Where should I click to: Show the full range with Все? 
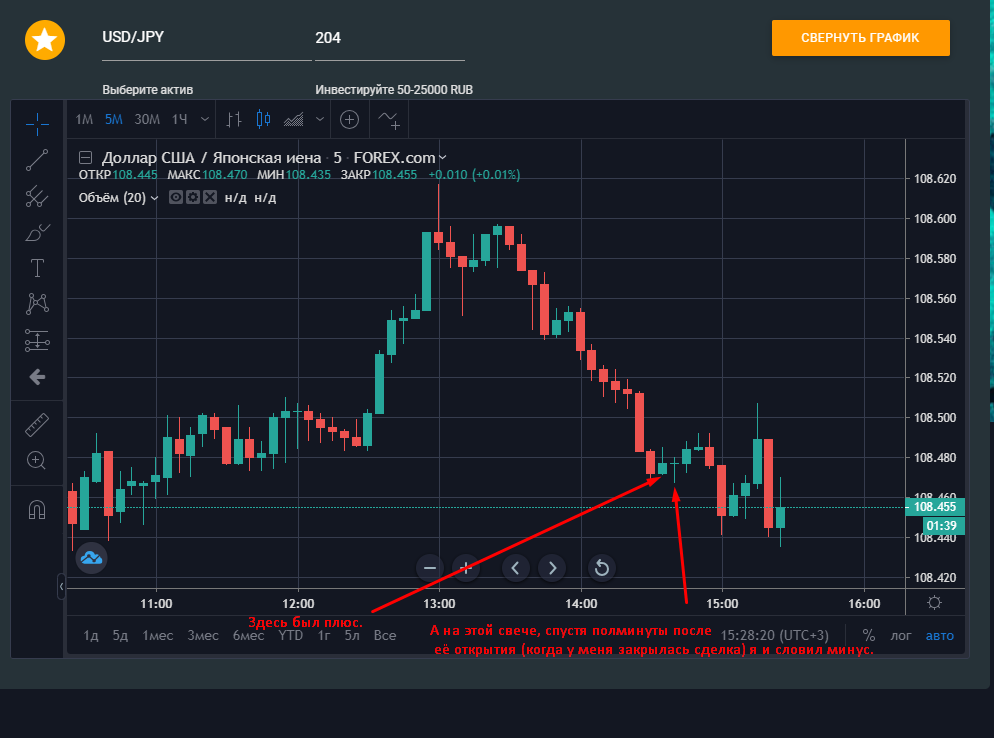pyautogui.click(x=385, y=635)
